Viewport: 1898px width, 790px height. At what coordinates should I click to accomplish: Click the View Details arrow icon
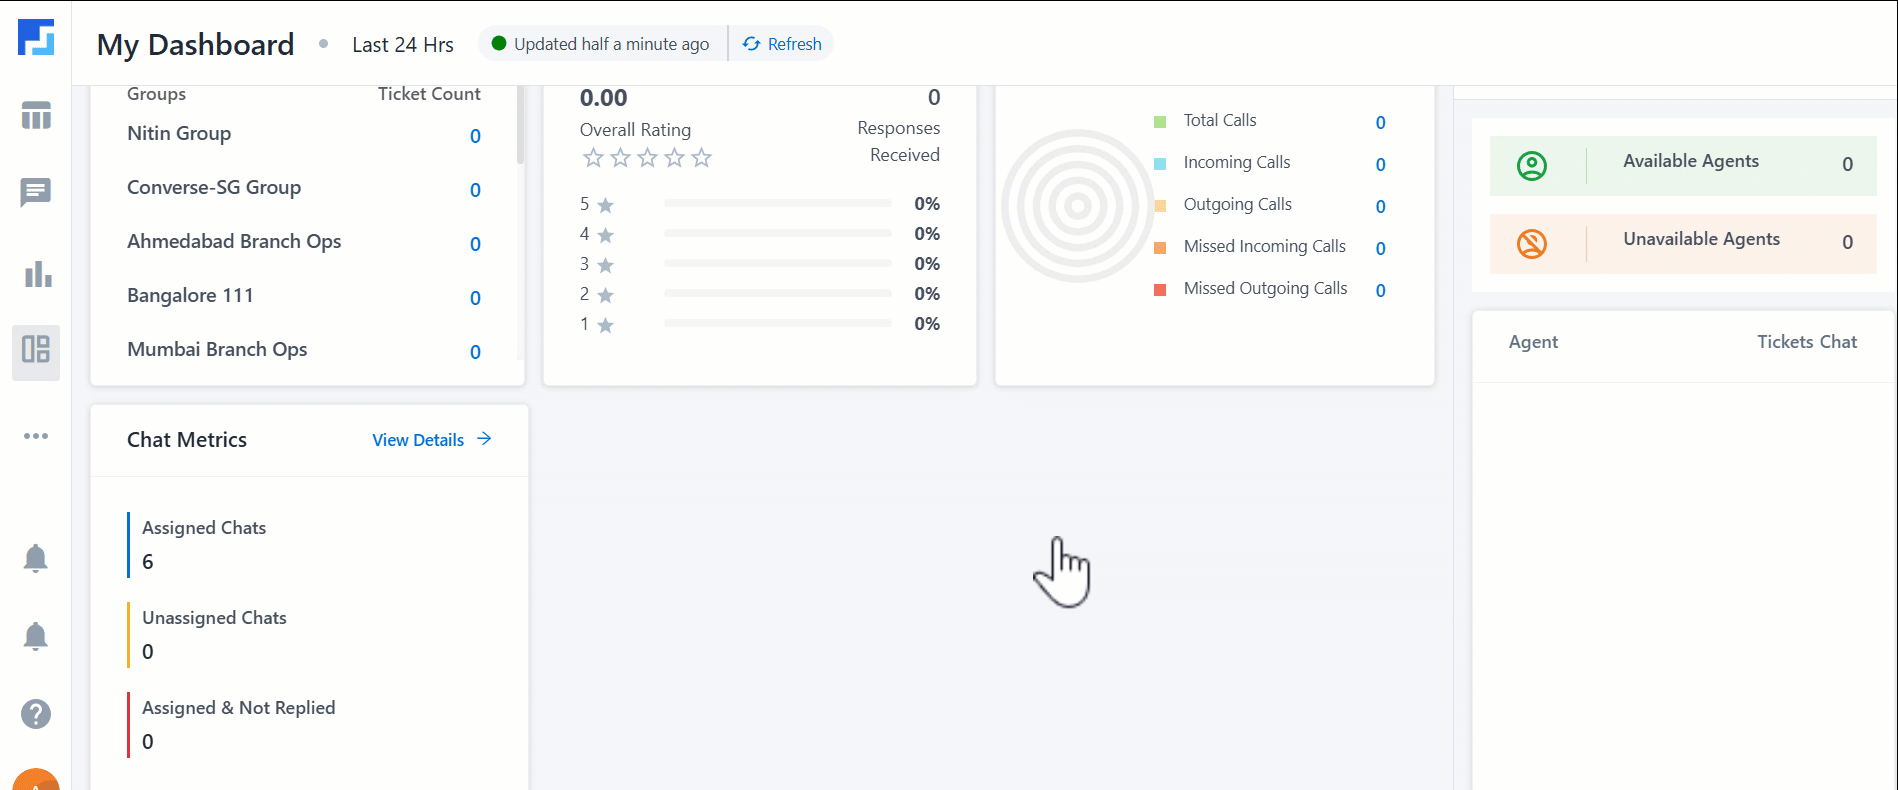click(x=484, y=439)
